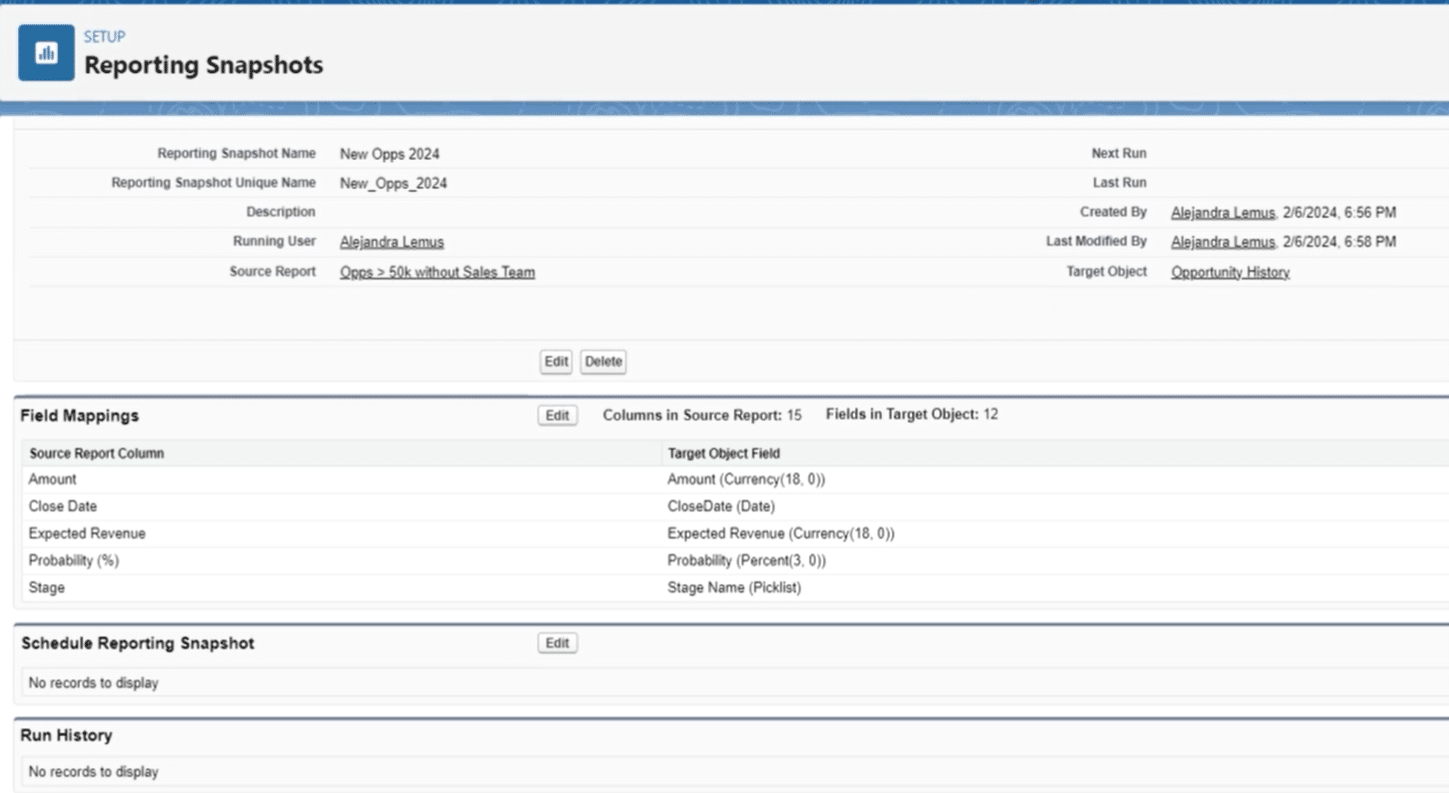Click the Probability (%) source column cell
Image resolution: width=1449 pixels, height=793 pixels.
point(73,560)
